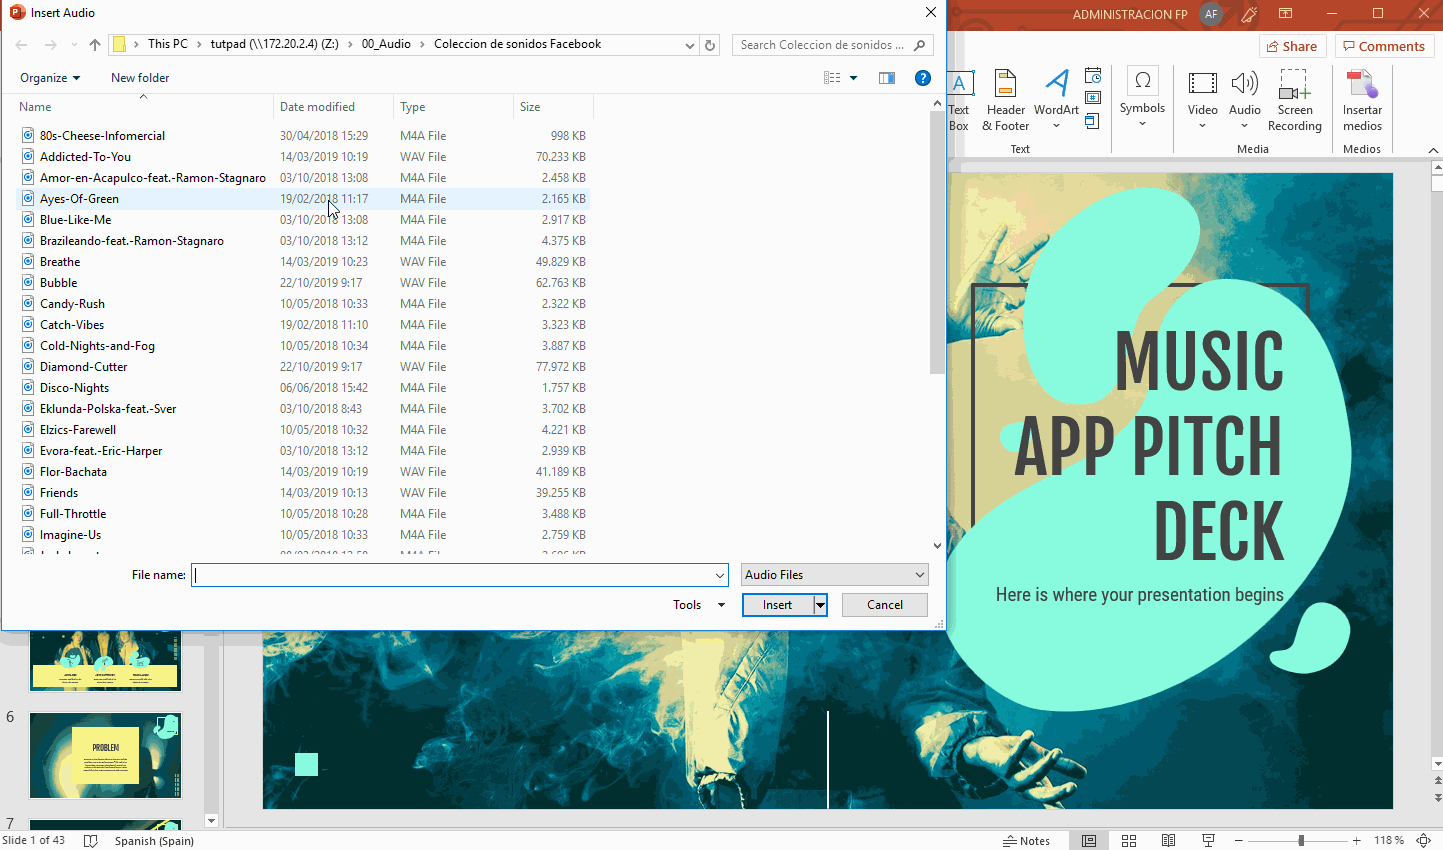Refresh the folder location
This screenshot has height=850, width=1443.
[x=710, y=45]
